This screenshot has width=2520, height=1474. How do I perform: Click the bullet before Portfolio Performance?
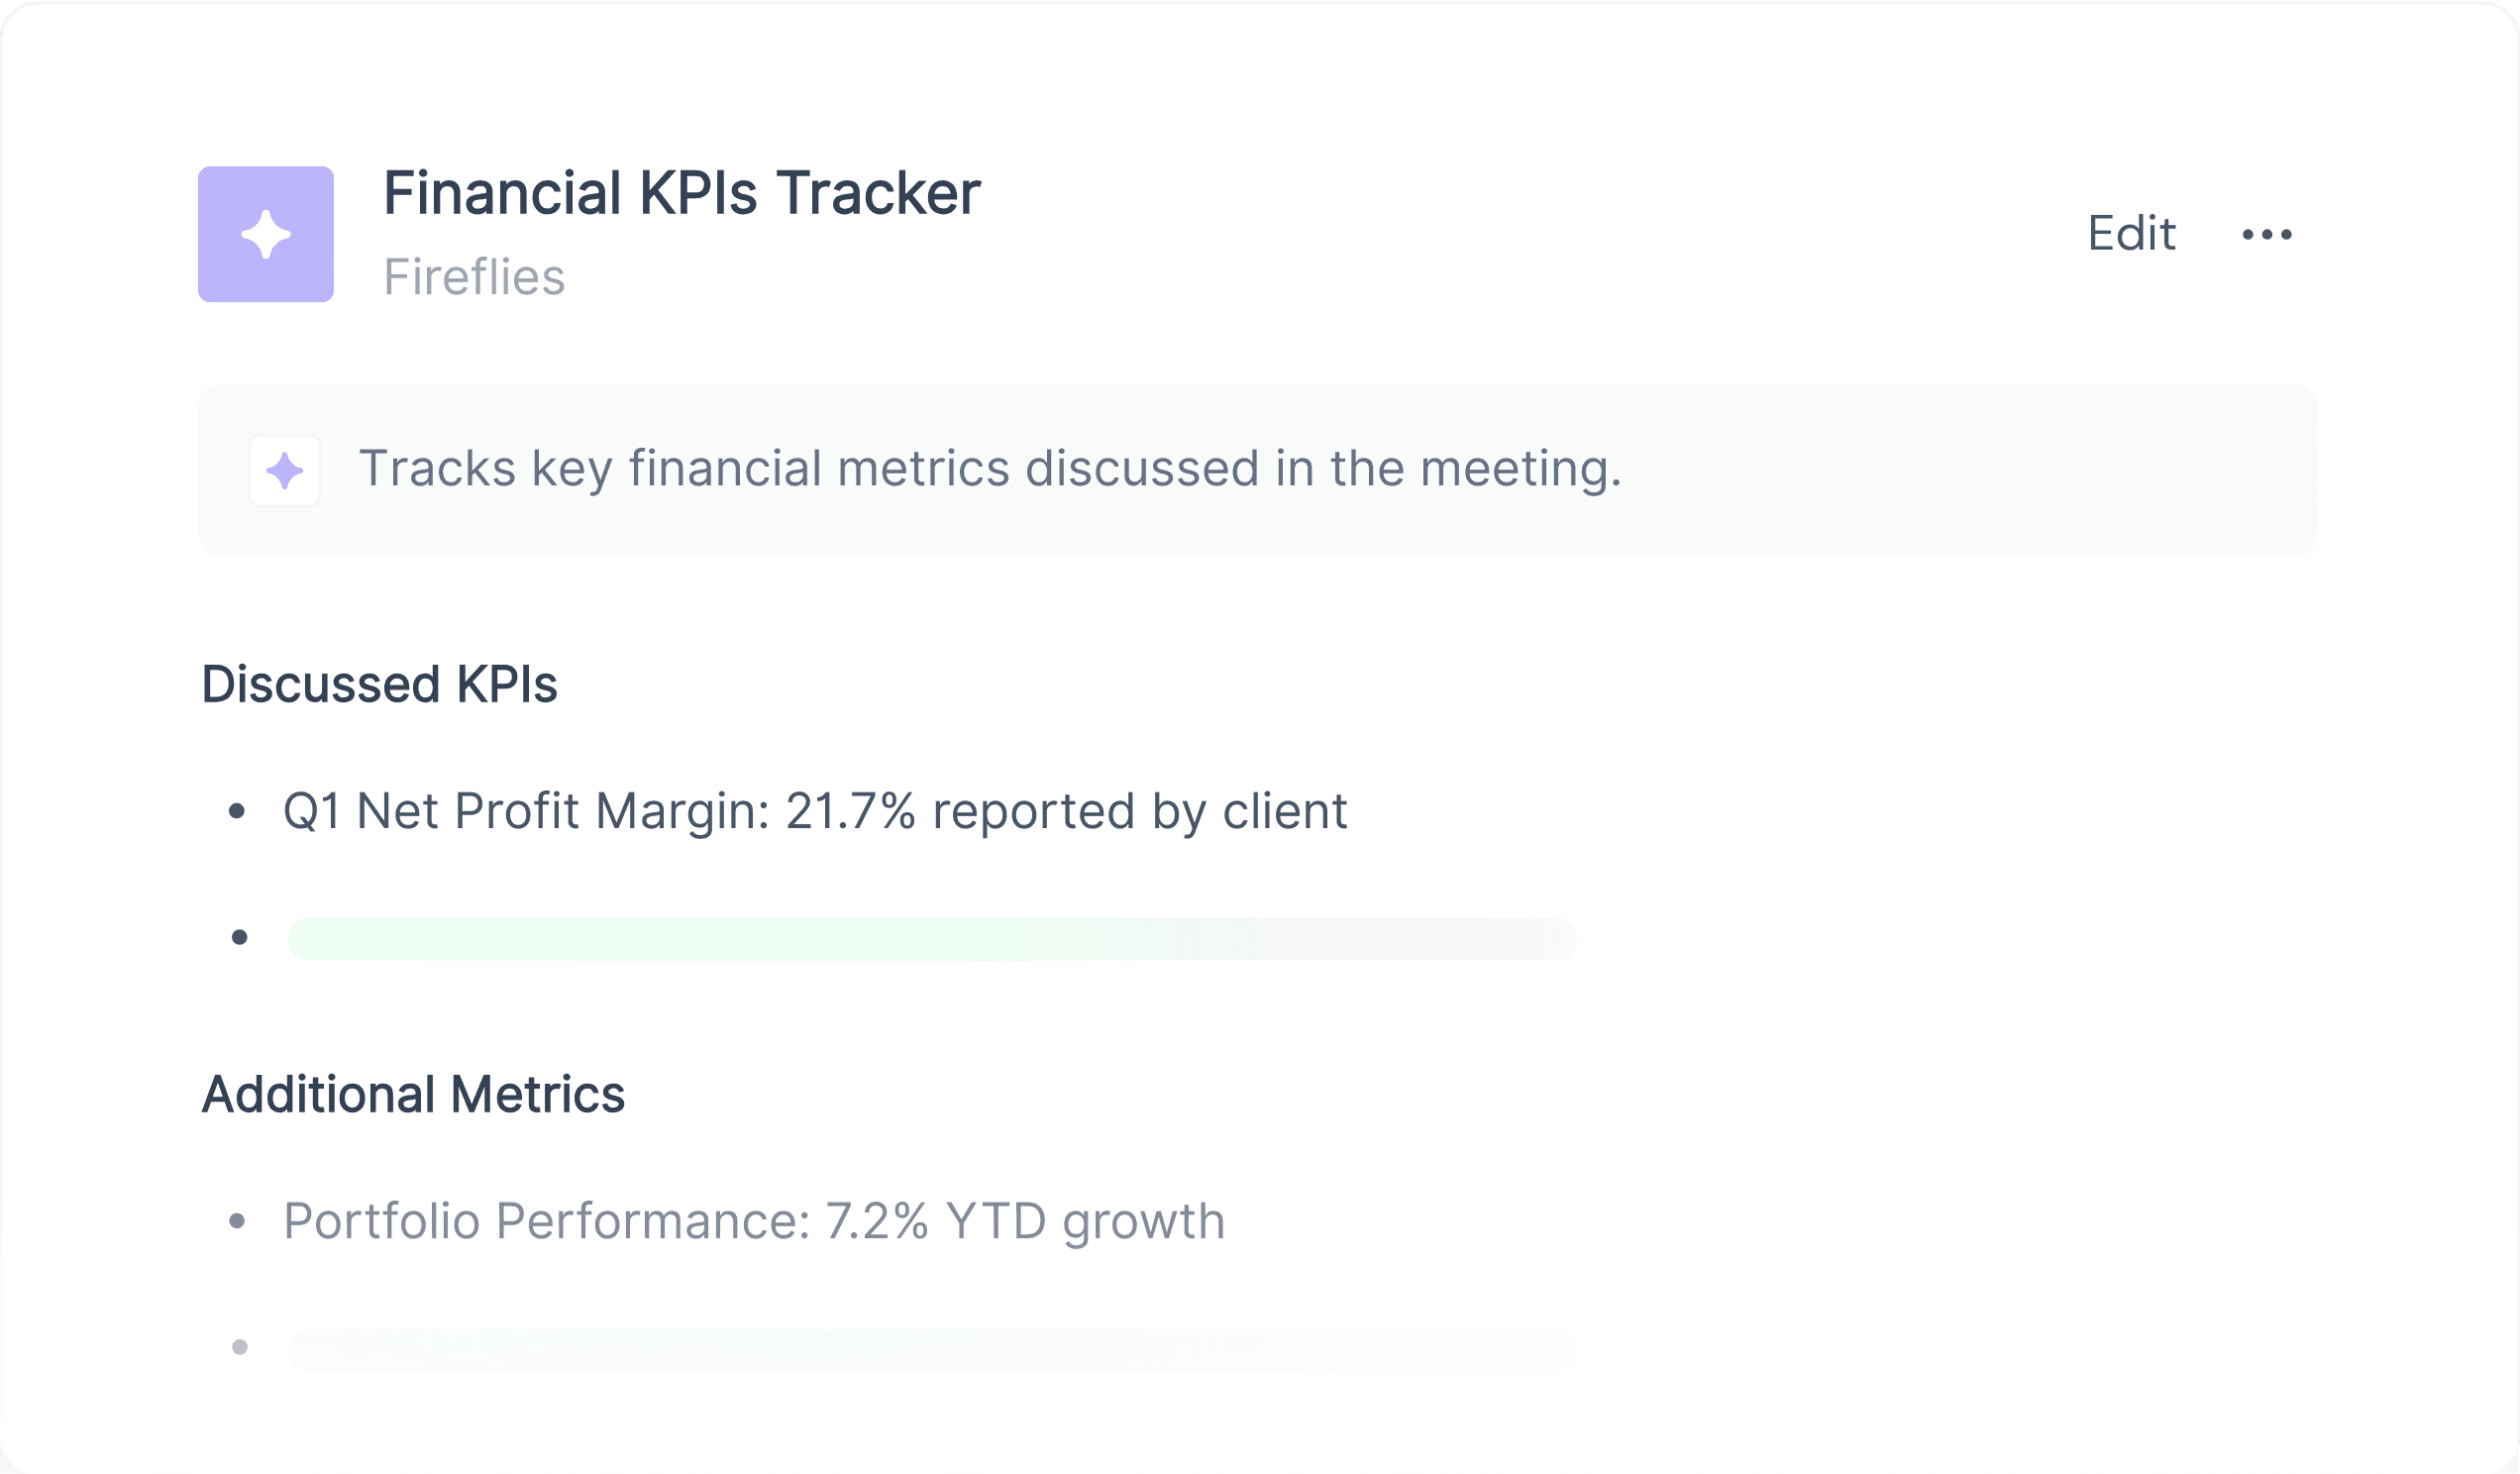pos(237,1221)
